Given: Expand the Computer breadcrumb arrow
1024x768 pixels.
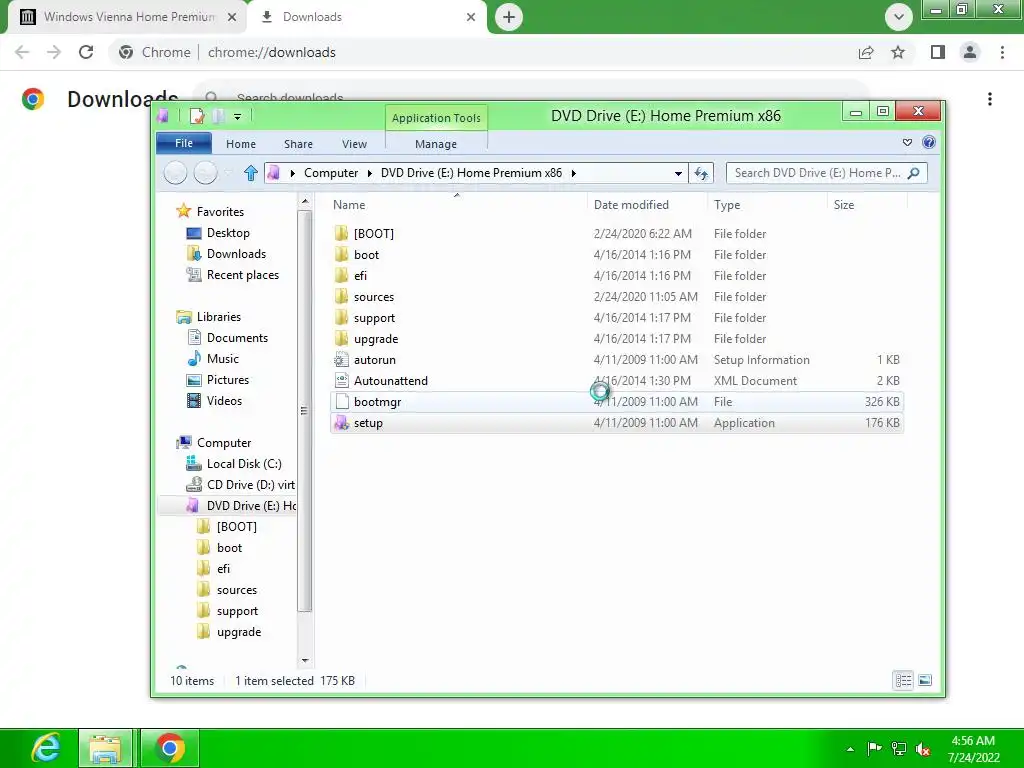Looking at the screenshot, I should (x=370, y=173).
